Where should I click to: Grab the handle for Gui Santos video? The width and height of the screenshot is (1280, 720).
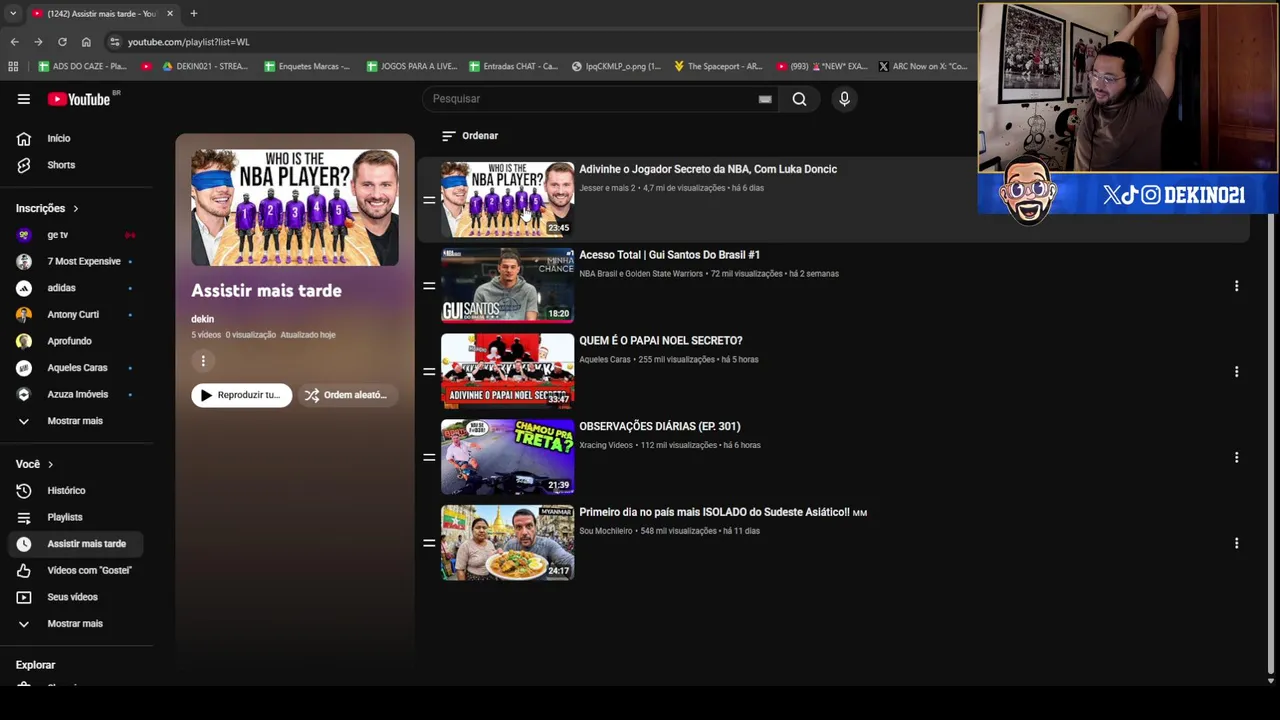[429, 286]
